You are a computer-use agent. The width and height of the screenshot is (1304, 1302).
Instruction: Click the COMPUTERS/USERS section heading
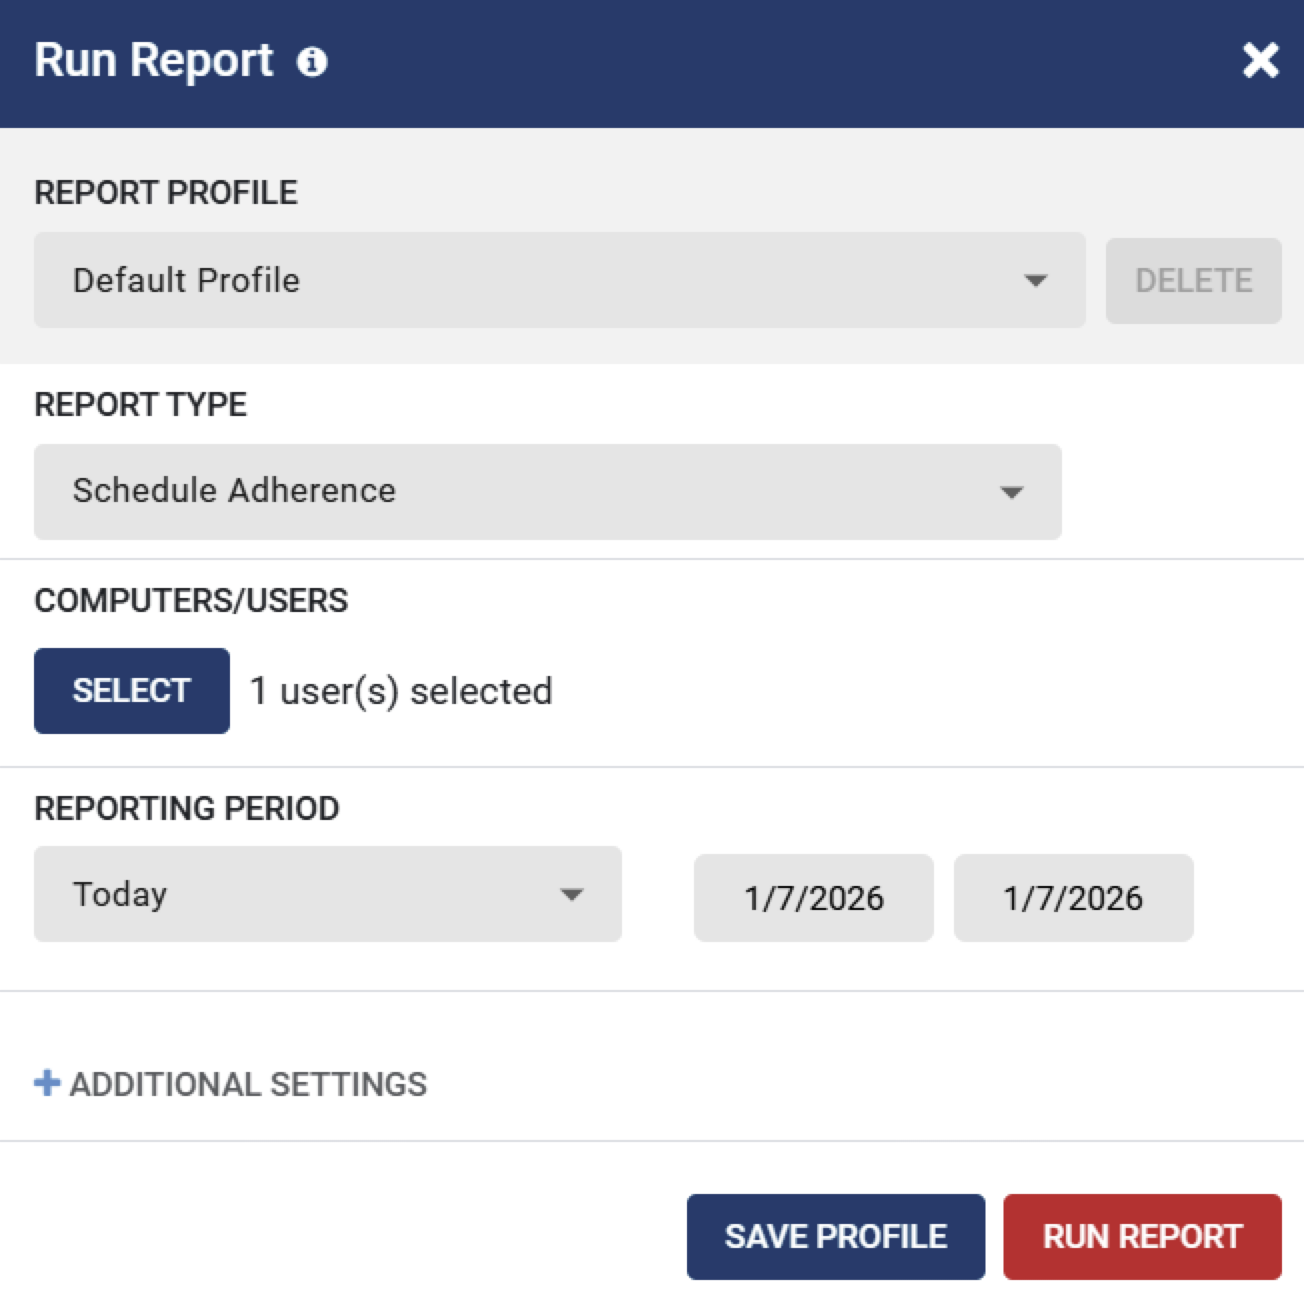click(x=191, y=600)
